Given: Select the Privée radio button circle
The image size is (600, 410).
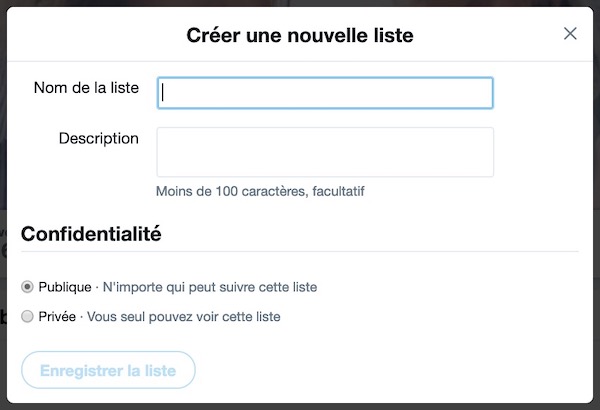Looking at the screenshot, I should pos(27,317).
